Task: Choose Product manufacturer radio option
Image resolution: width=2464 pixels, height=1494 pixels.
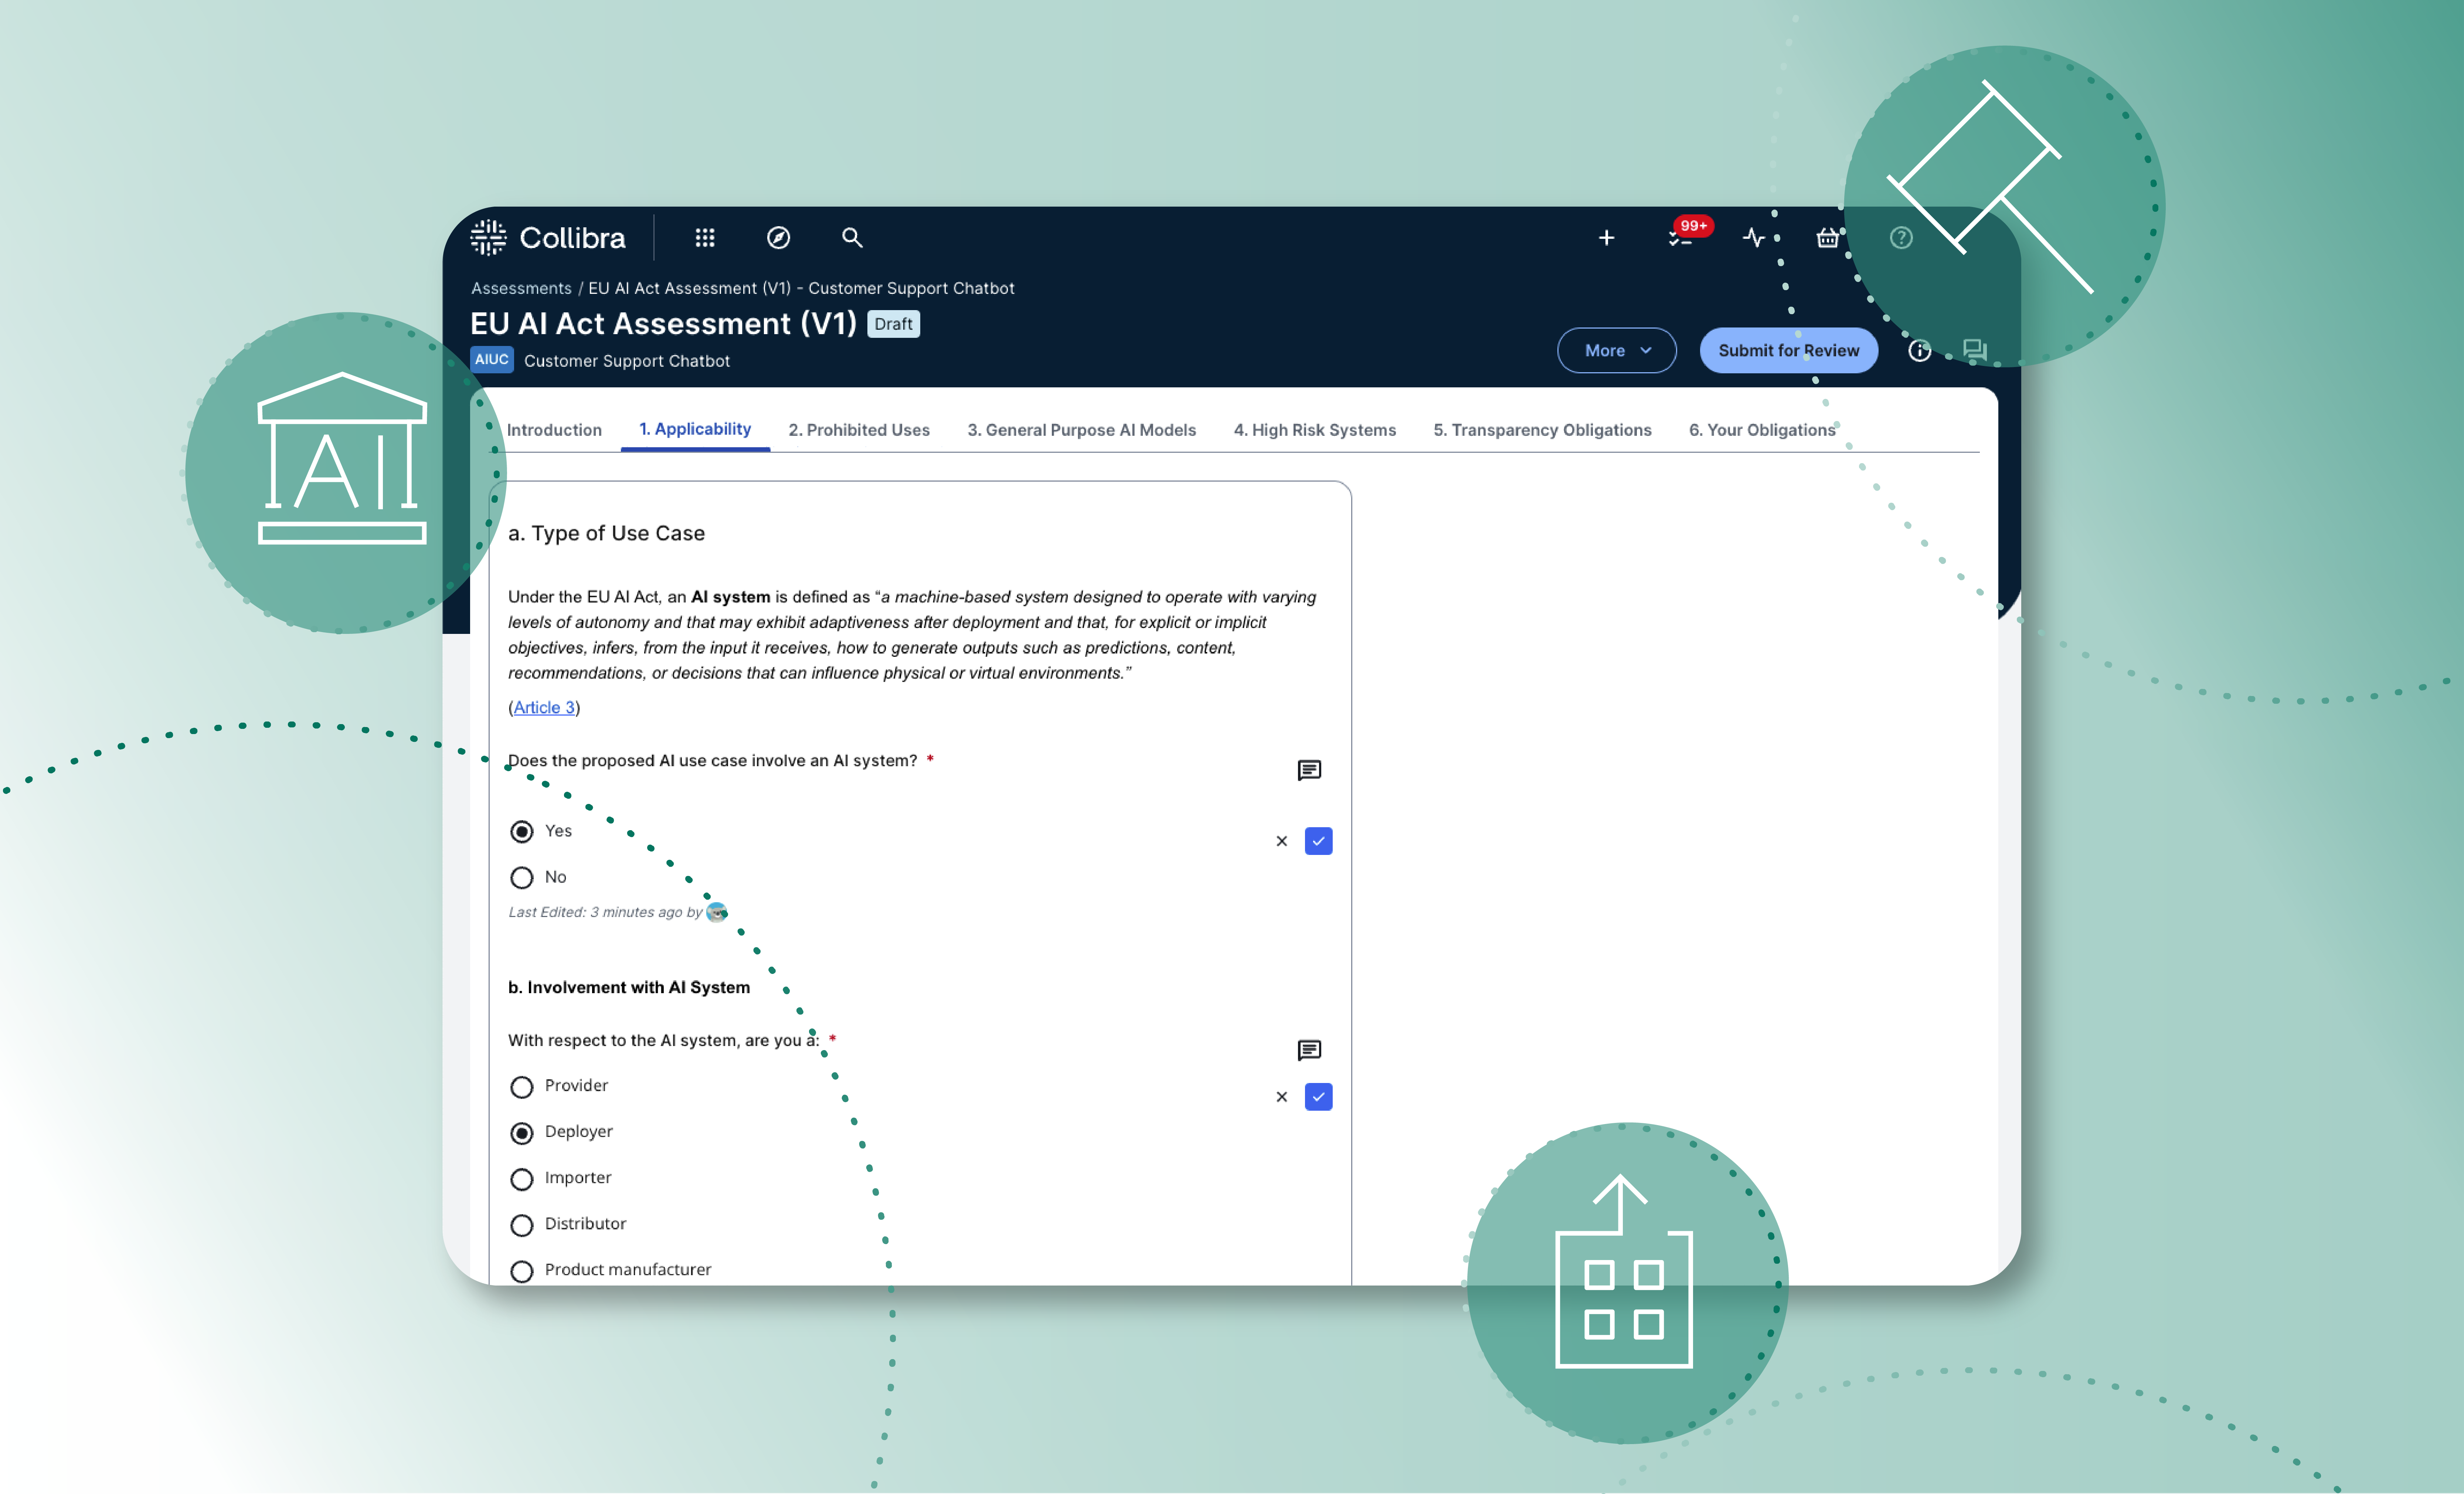Action: pyautogui.click(x=522, y=1271)
